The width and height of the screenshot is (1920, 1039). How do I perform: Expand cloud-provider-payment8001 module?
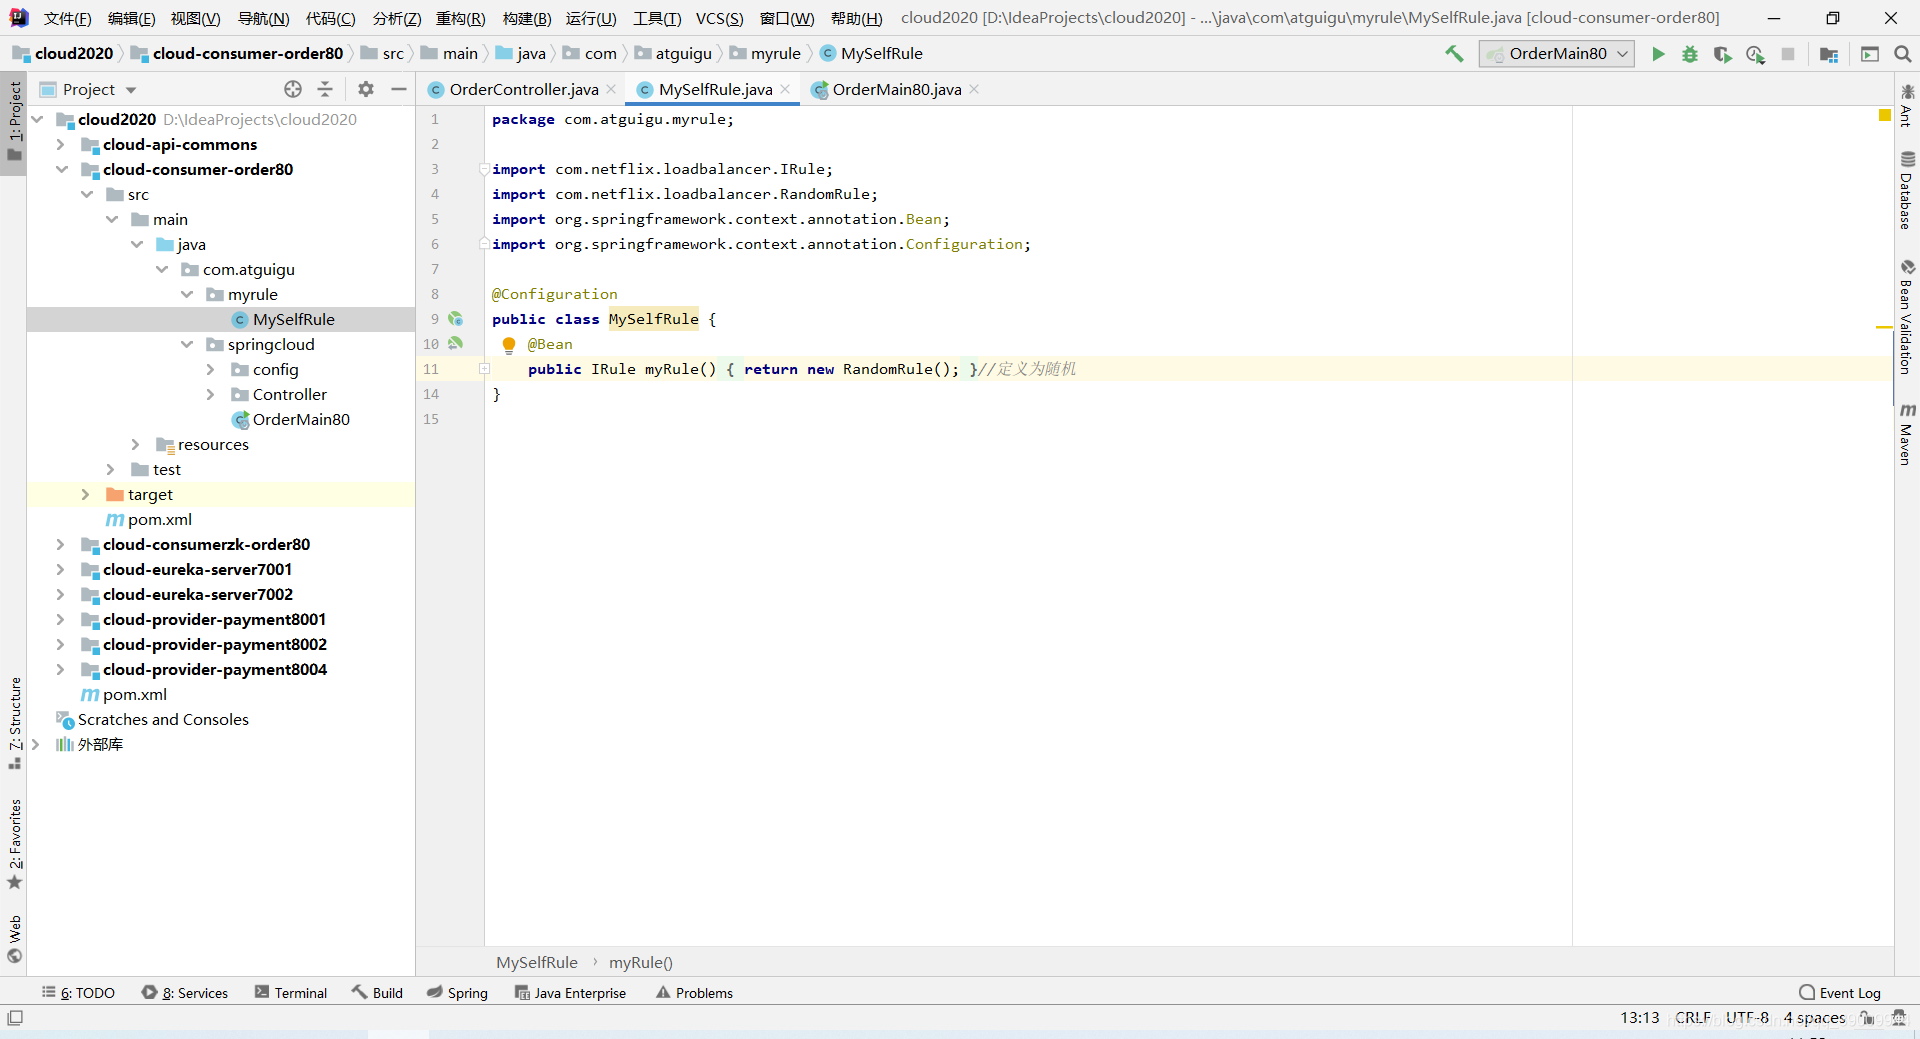click(x=61, y=619)
